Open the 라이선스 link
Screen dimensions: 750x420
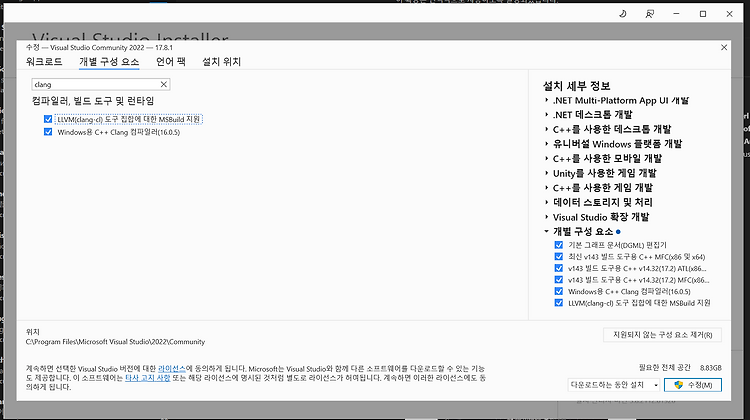coord(172,369)
